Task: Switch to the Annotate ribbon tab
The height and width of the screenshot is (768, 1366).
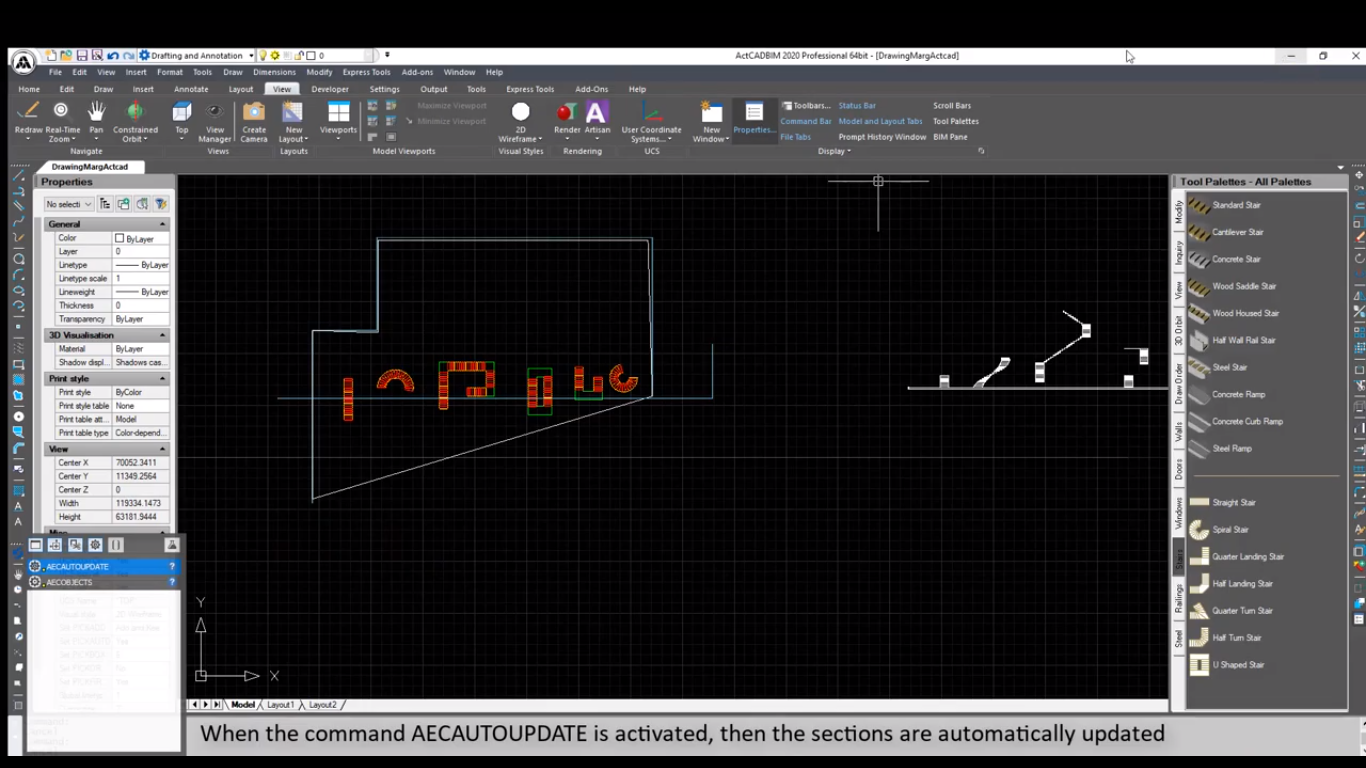Action: click(191, 89)
